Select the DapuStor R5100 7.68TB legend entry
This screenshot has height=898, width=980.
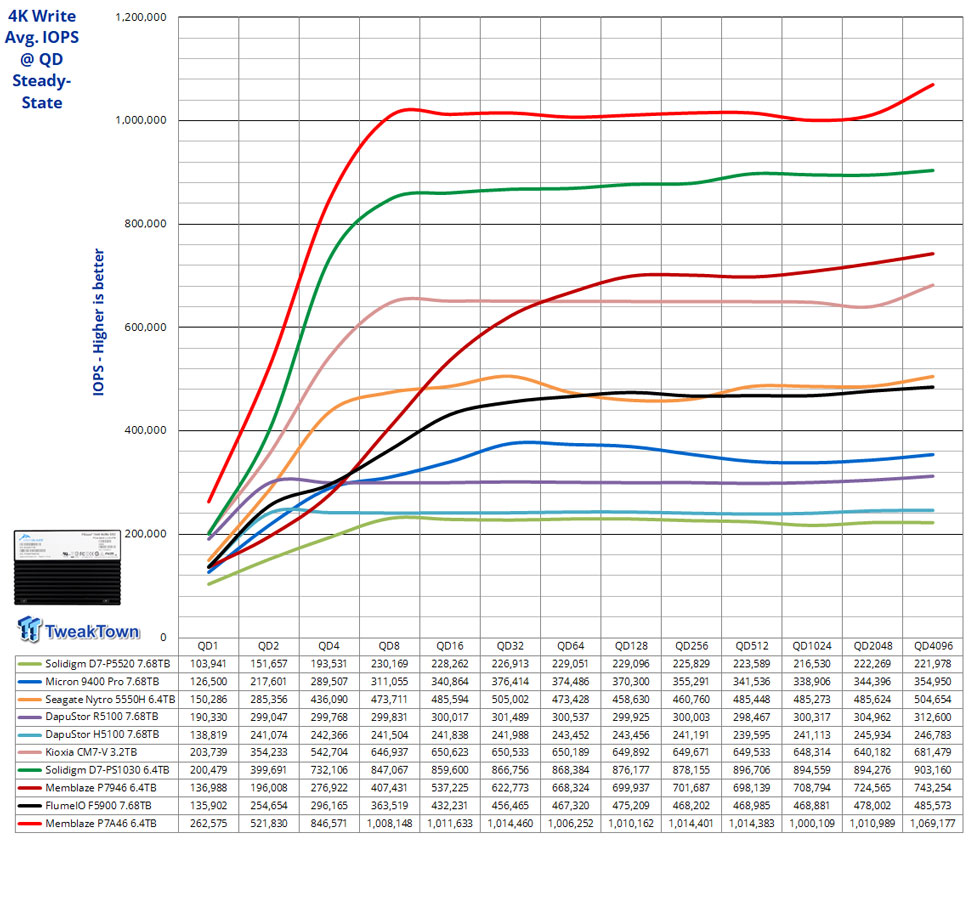pyautogui.click(x=97, y=717)
